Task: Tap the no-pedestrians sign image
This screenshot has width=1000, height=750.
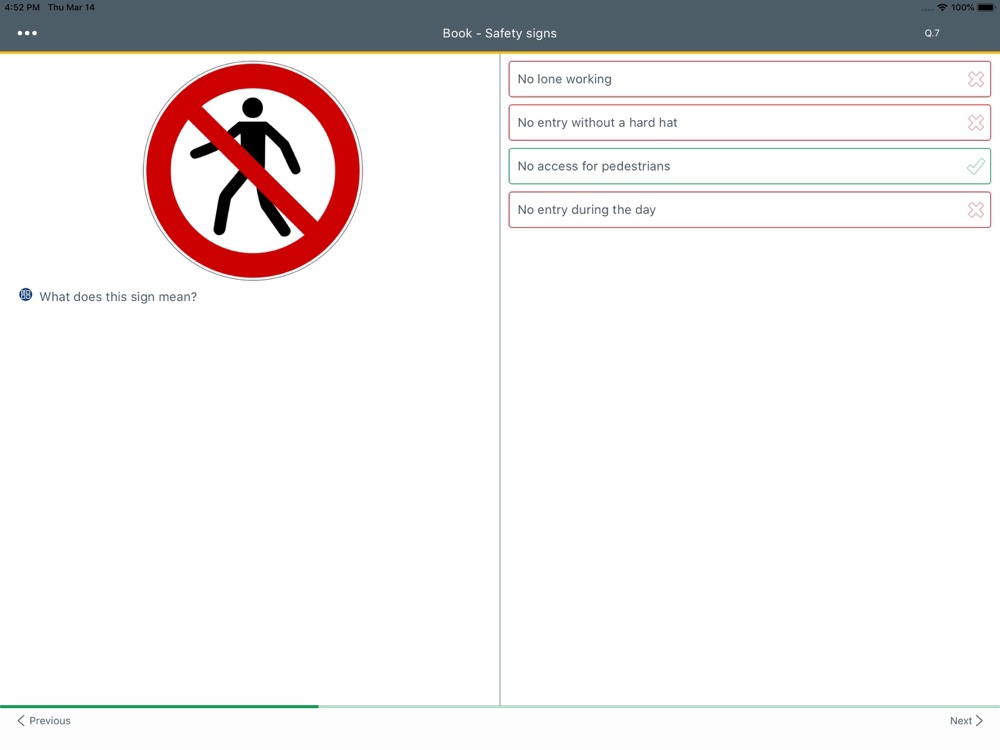Action: pos(253,171)
